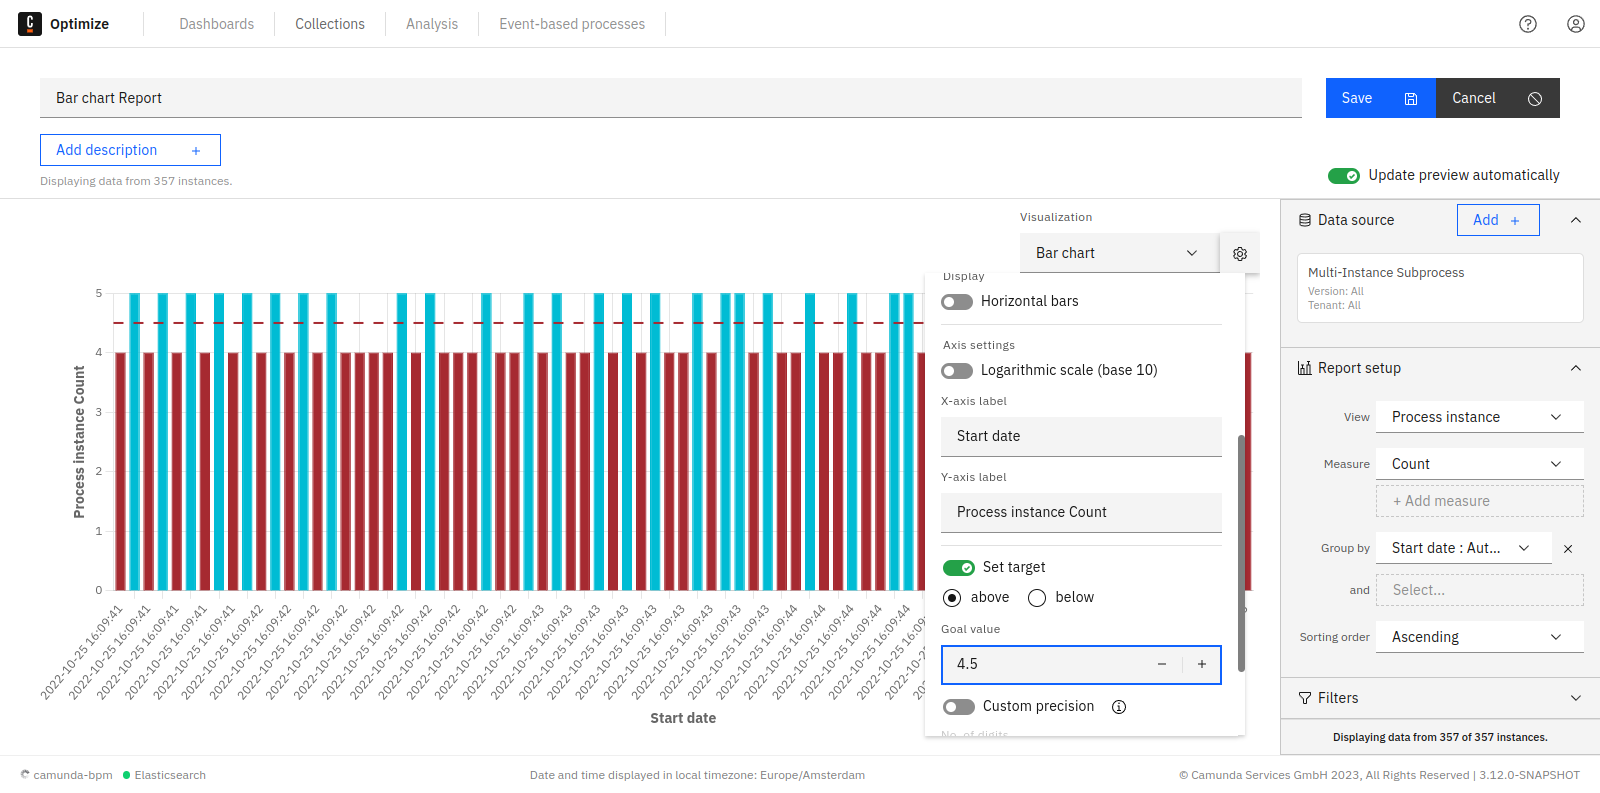This screenshot has width=1600, height=793.
Task: Open the chart configuration gear icon
Action: click(1240, 254)
